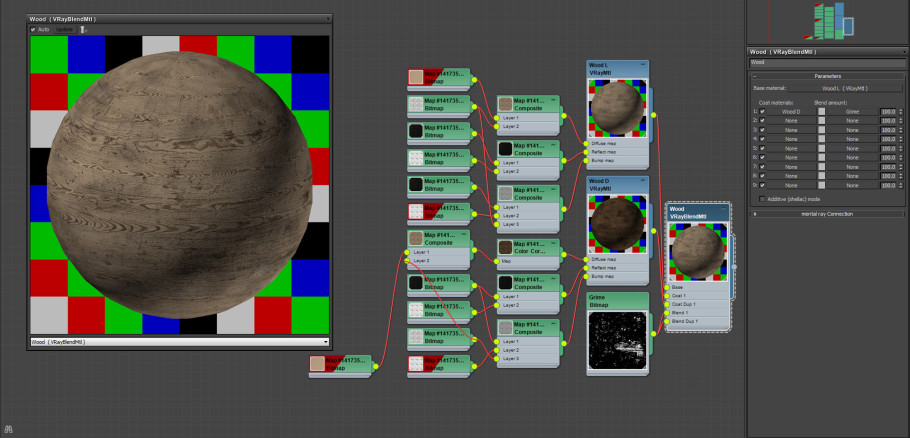Expand the mental ray Connection rollout

[x=828, y=214]
